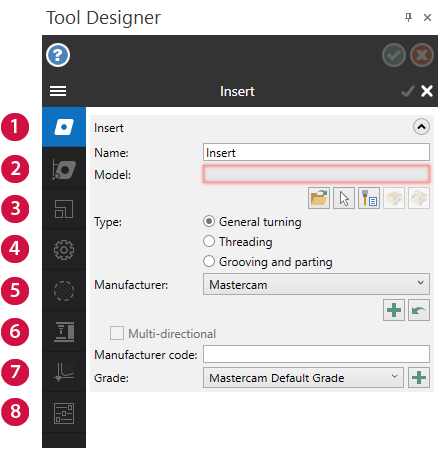Open model file with folder icon
This screenshot has width=438, height=449.
point(319,198)
